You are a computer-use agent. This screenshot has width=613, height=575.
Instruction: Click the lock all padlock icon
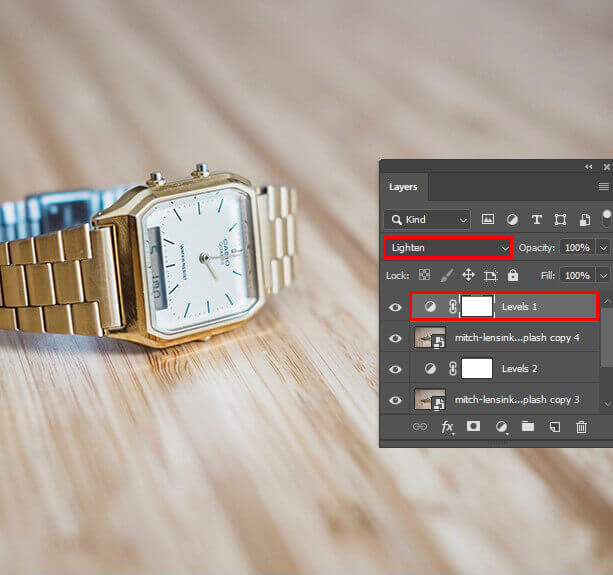512,275
